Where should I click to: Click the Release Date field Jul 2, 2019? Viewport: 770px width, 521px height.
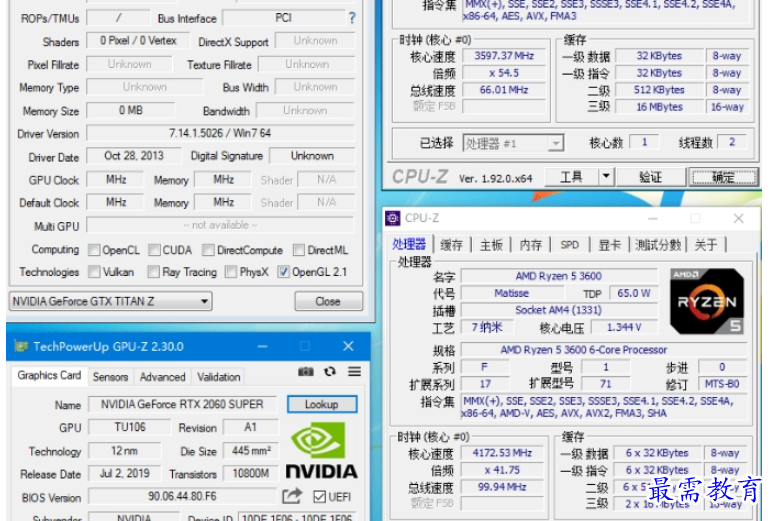tap(124, 473)
